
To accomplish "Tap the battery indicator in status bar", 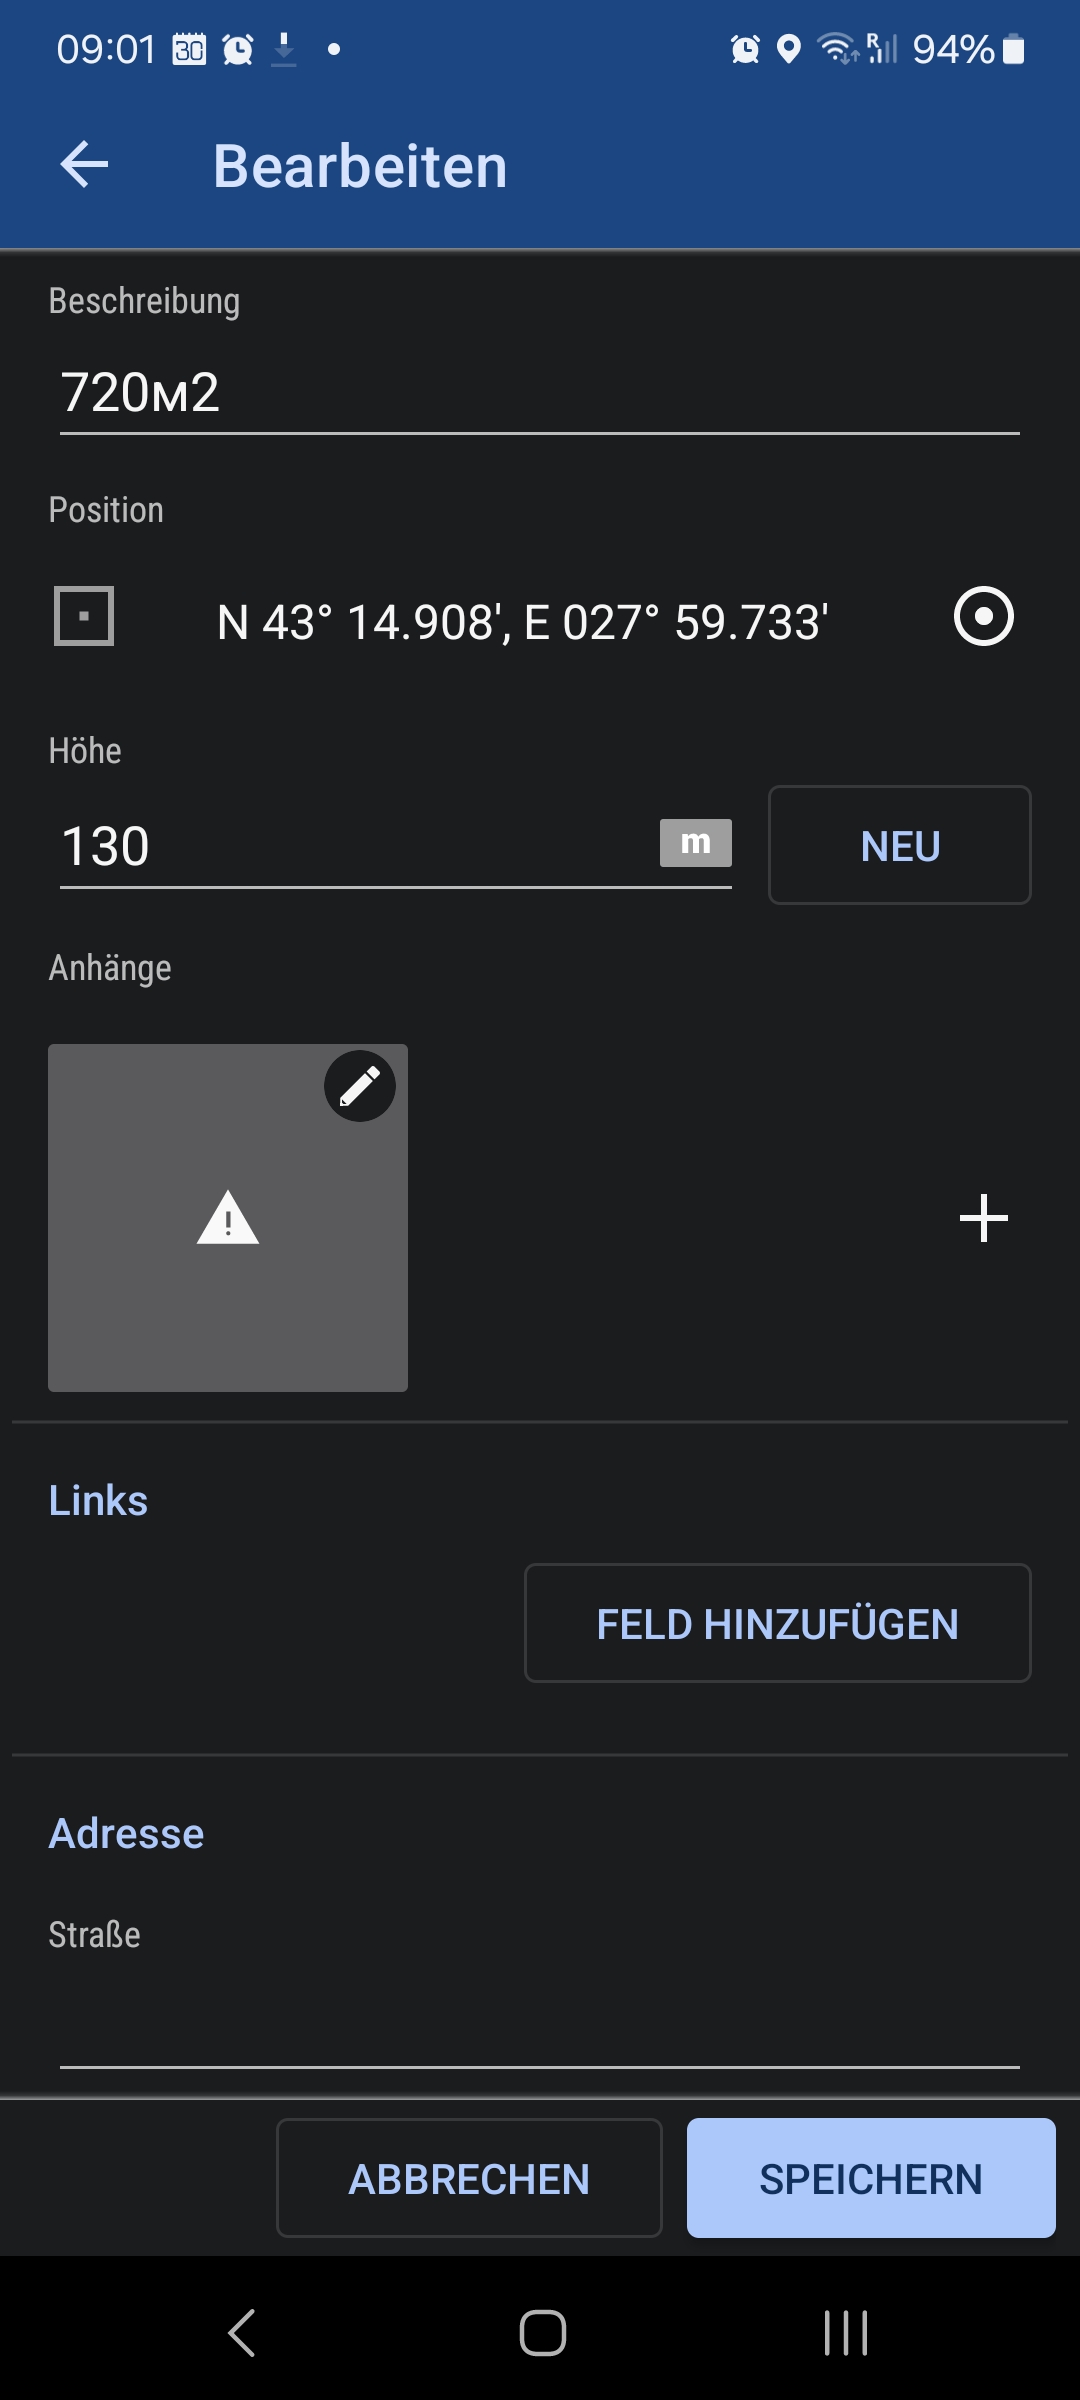I will click(x=1013, y=48).
